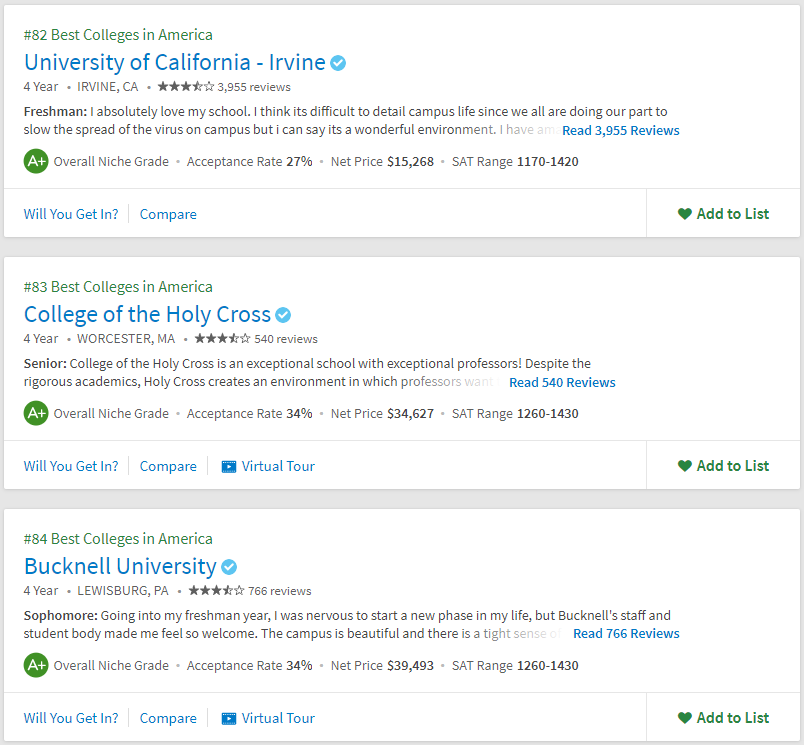The width and height of the screenshot is (804, 745).
Task: Click #84 Best Colleges in America ranking
Action: tap(118, 539)
